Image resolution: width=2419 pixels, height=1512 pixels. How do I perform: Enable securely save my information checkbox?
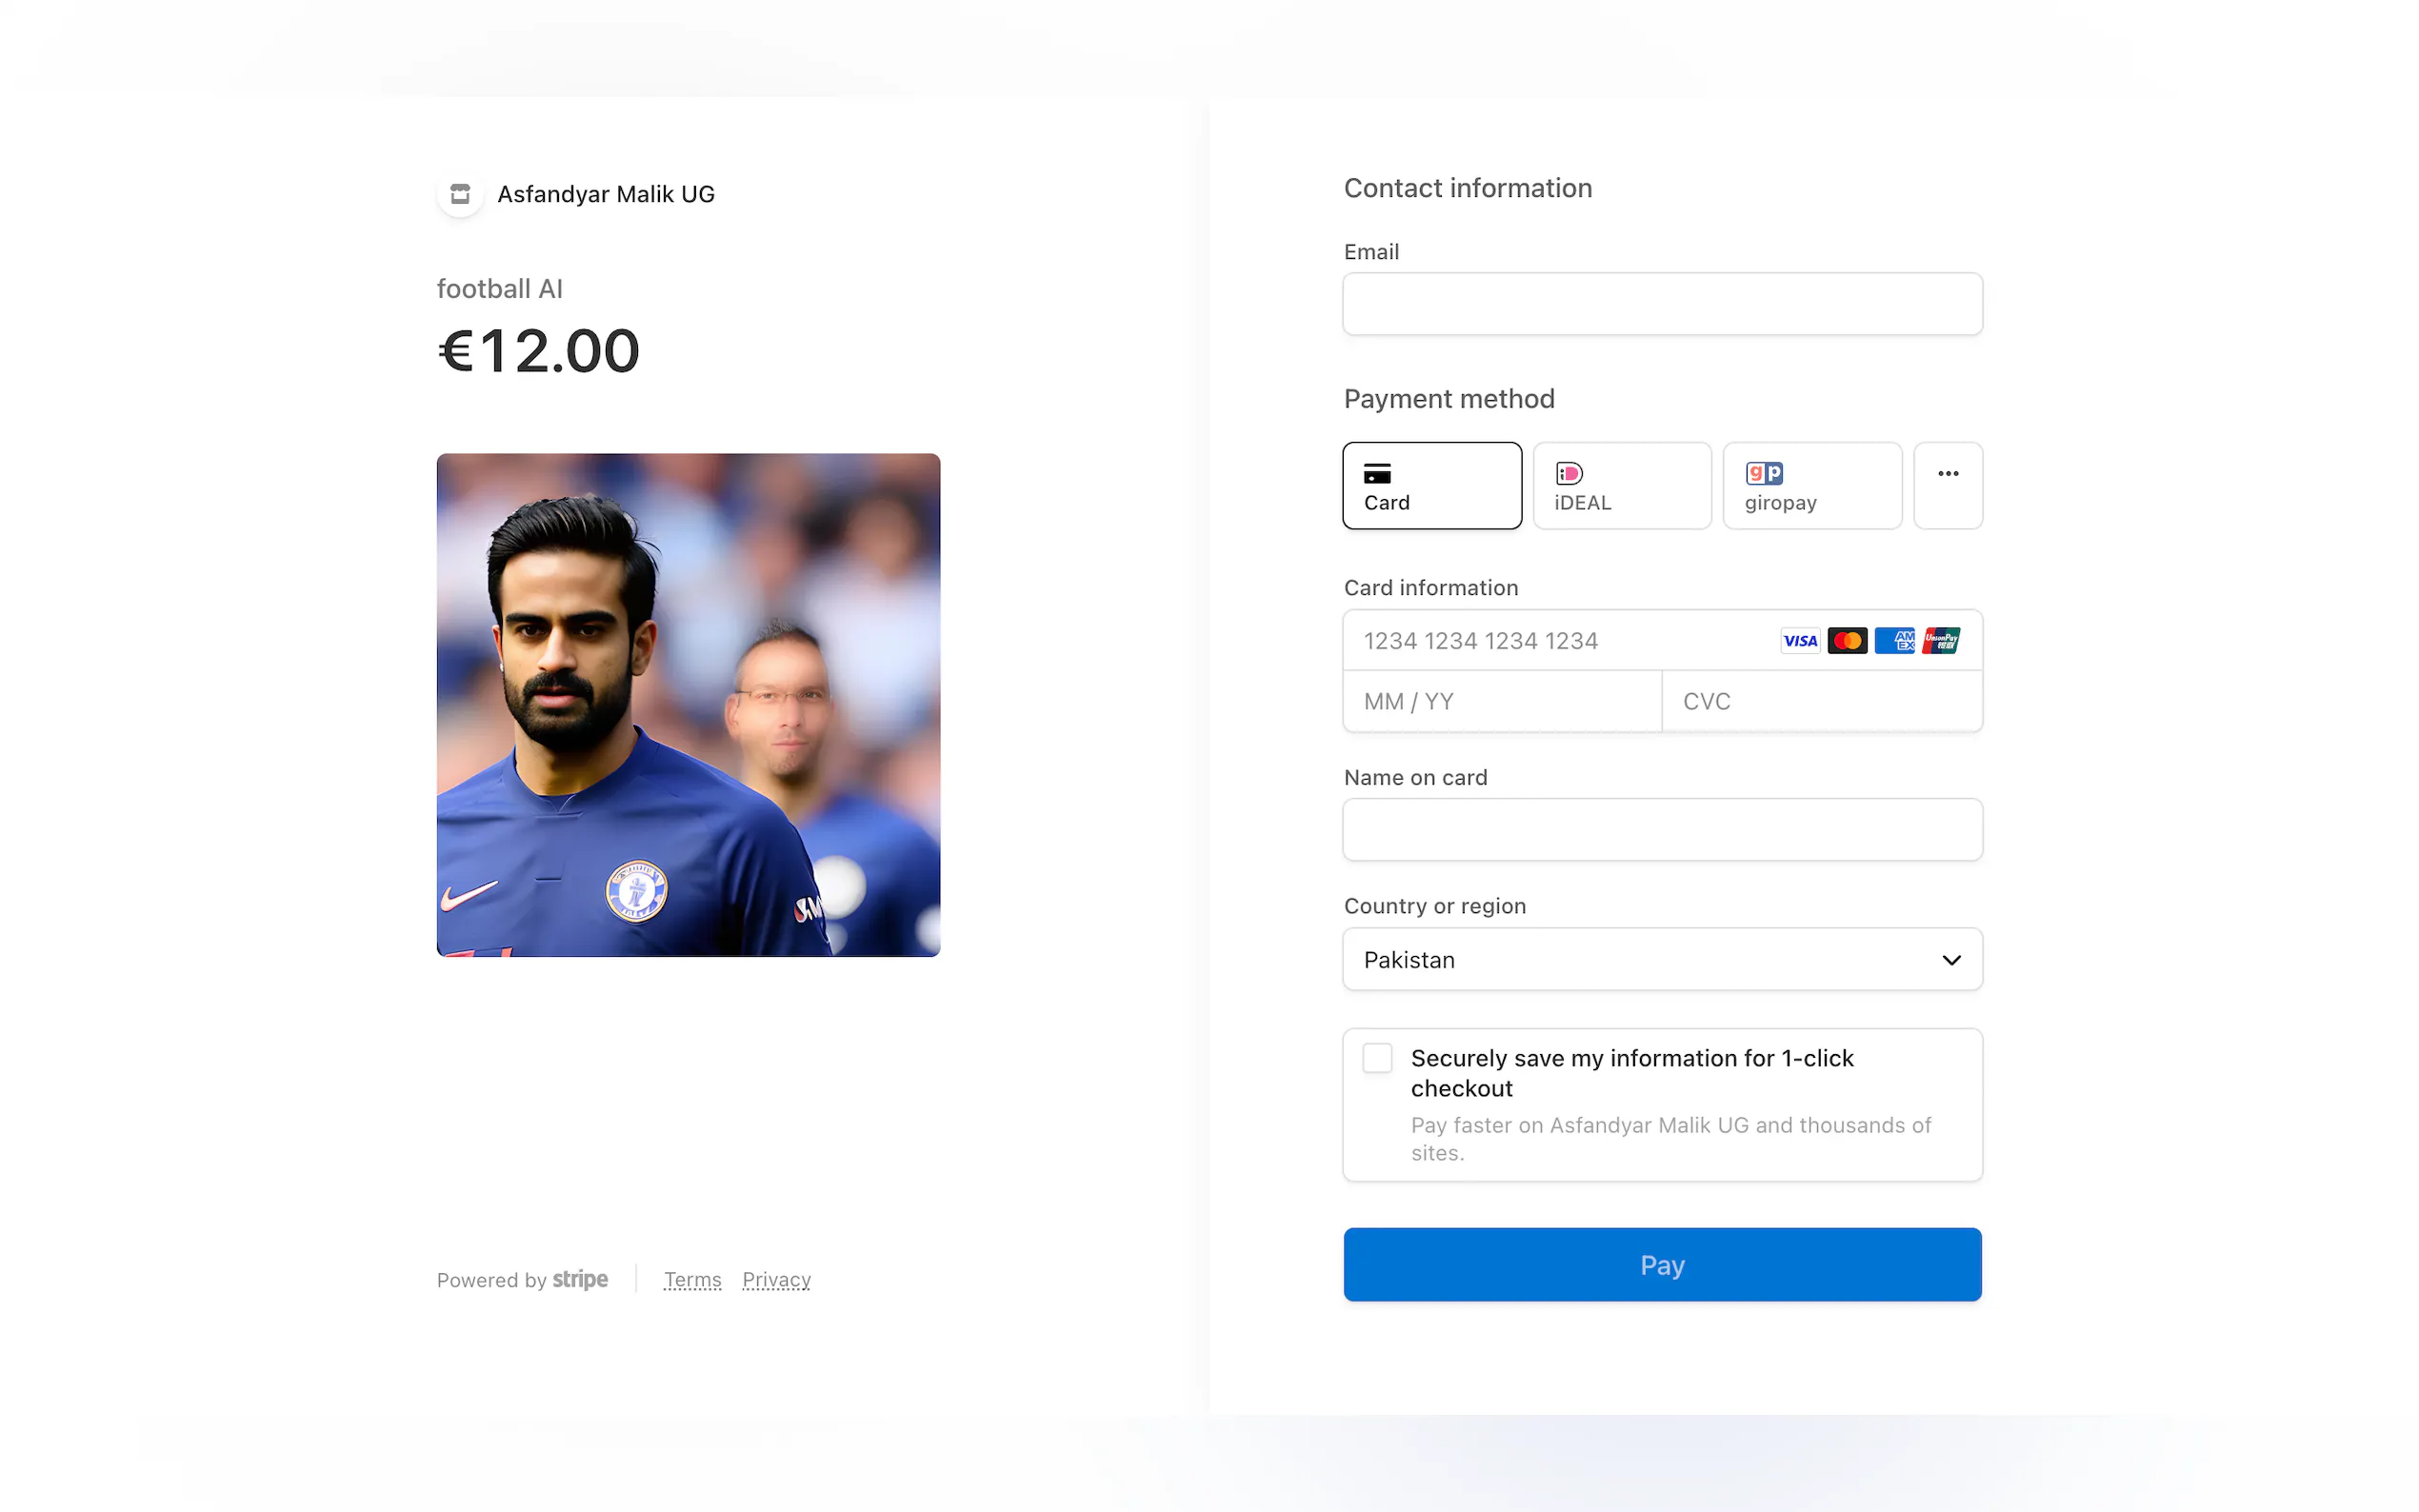[1377, 1058]
